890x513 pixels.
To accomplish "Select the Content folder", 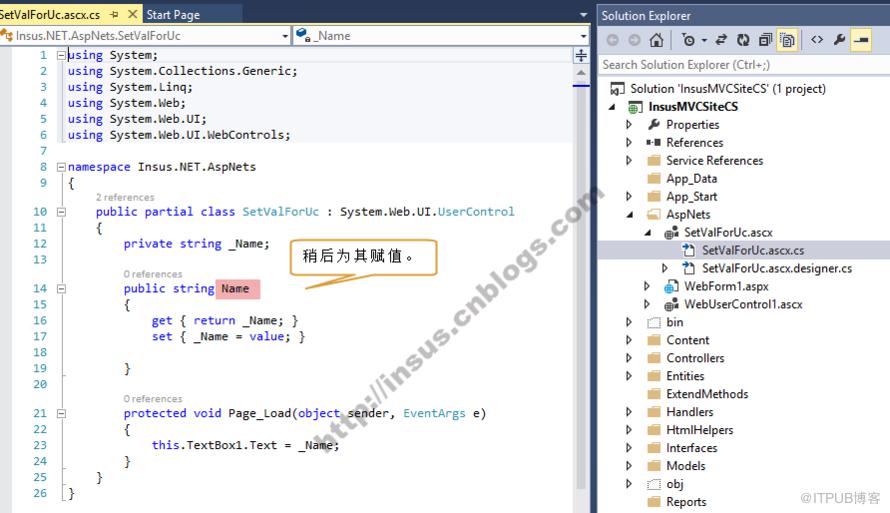I will pyautogui.click(x=687, y=340).
